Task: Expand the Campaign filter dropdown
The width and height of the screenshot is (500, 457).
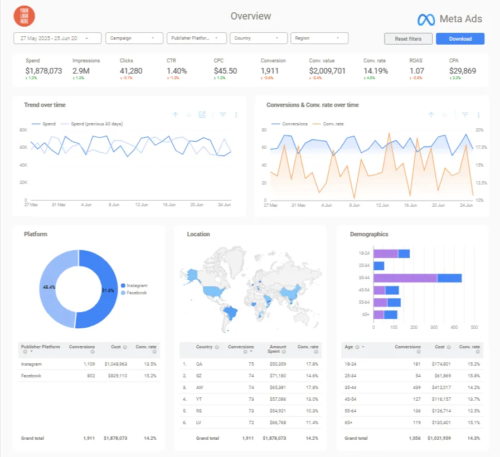Action: coord(134,38)
